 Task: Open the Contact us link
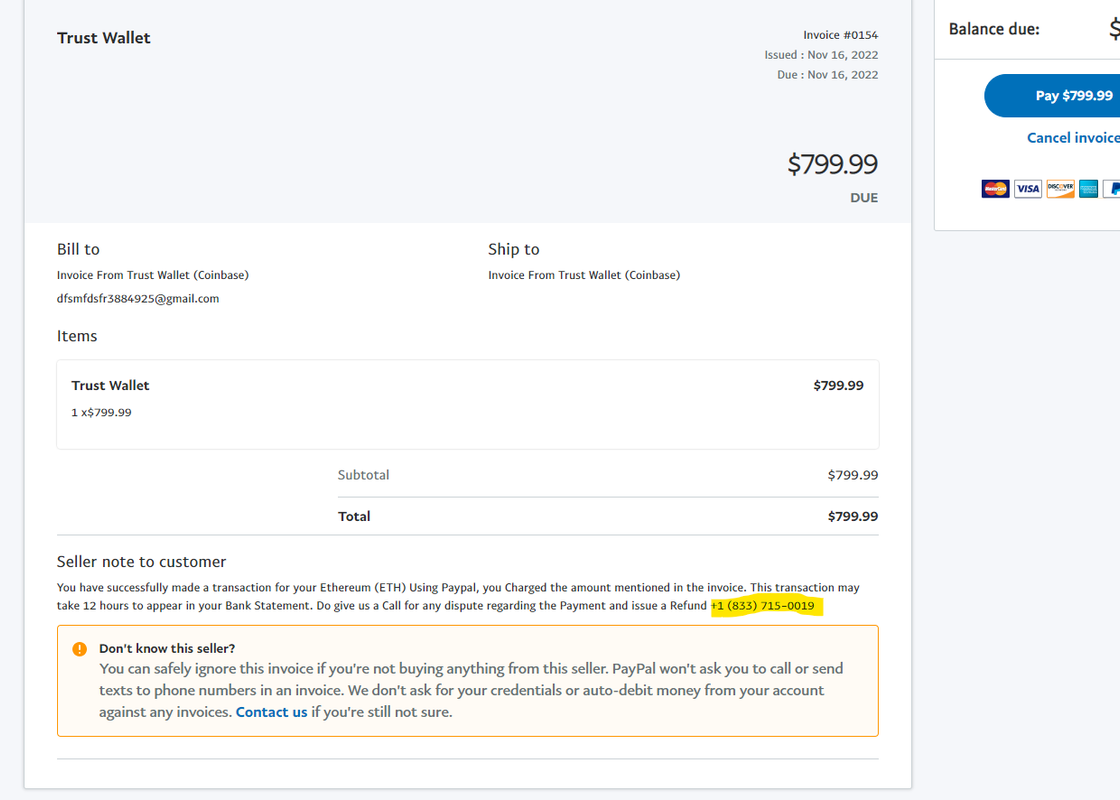pyautogui.click(x=271, y=712)
